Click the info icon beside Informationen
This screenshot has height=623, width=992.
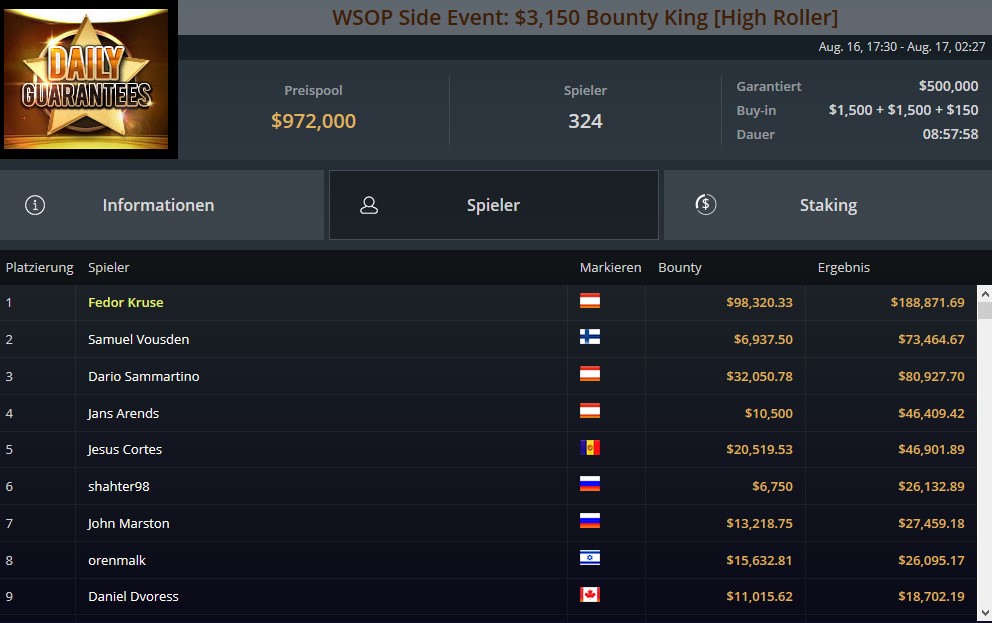pyautogui.click(x=35, y=205)
